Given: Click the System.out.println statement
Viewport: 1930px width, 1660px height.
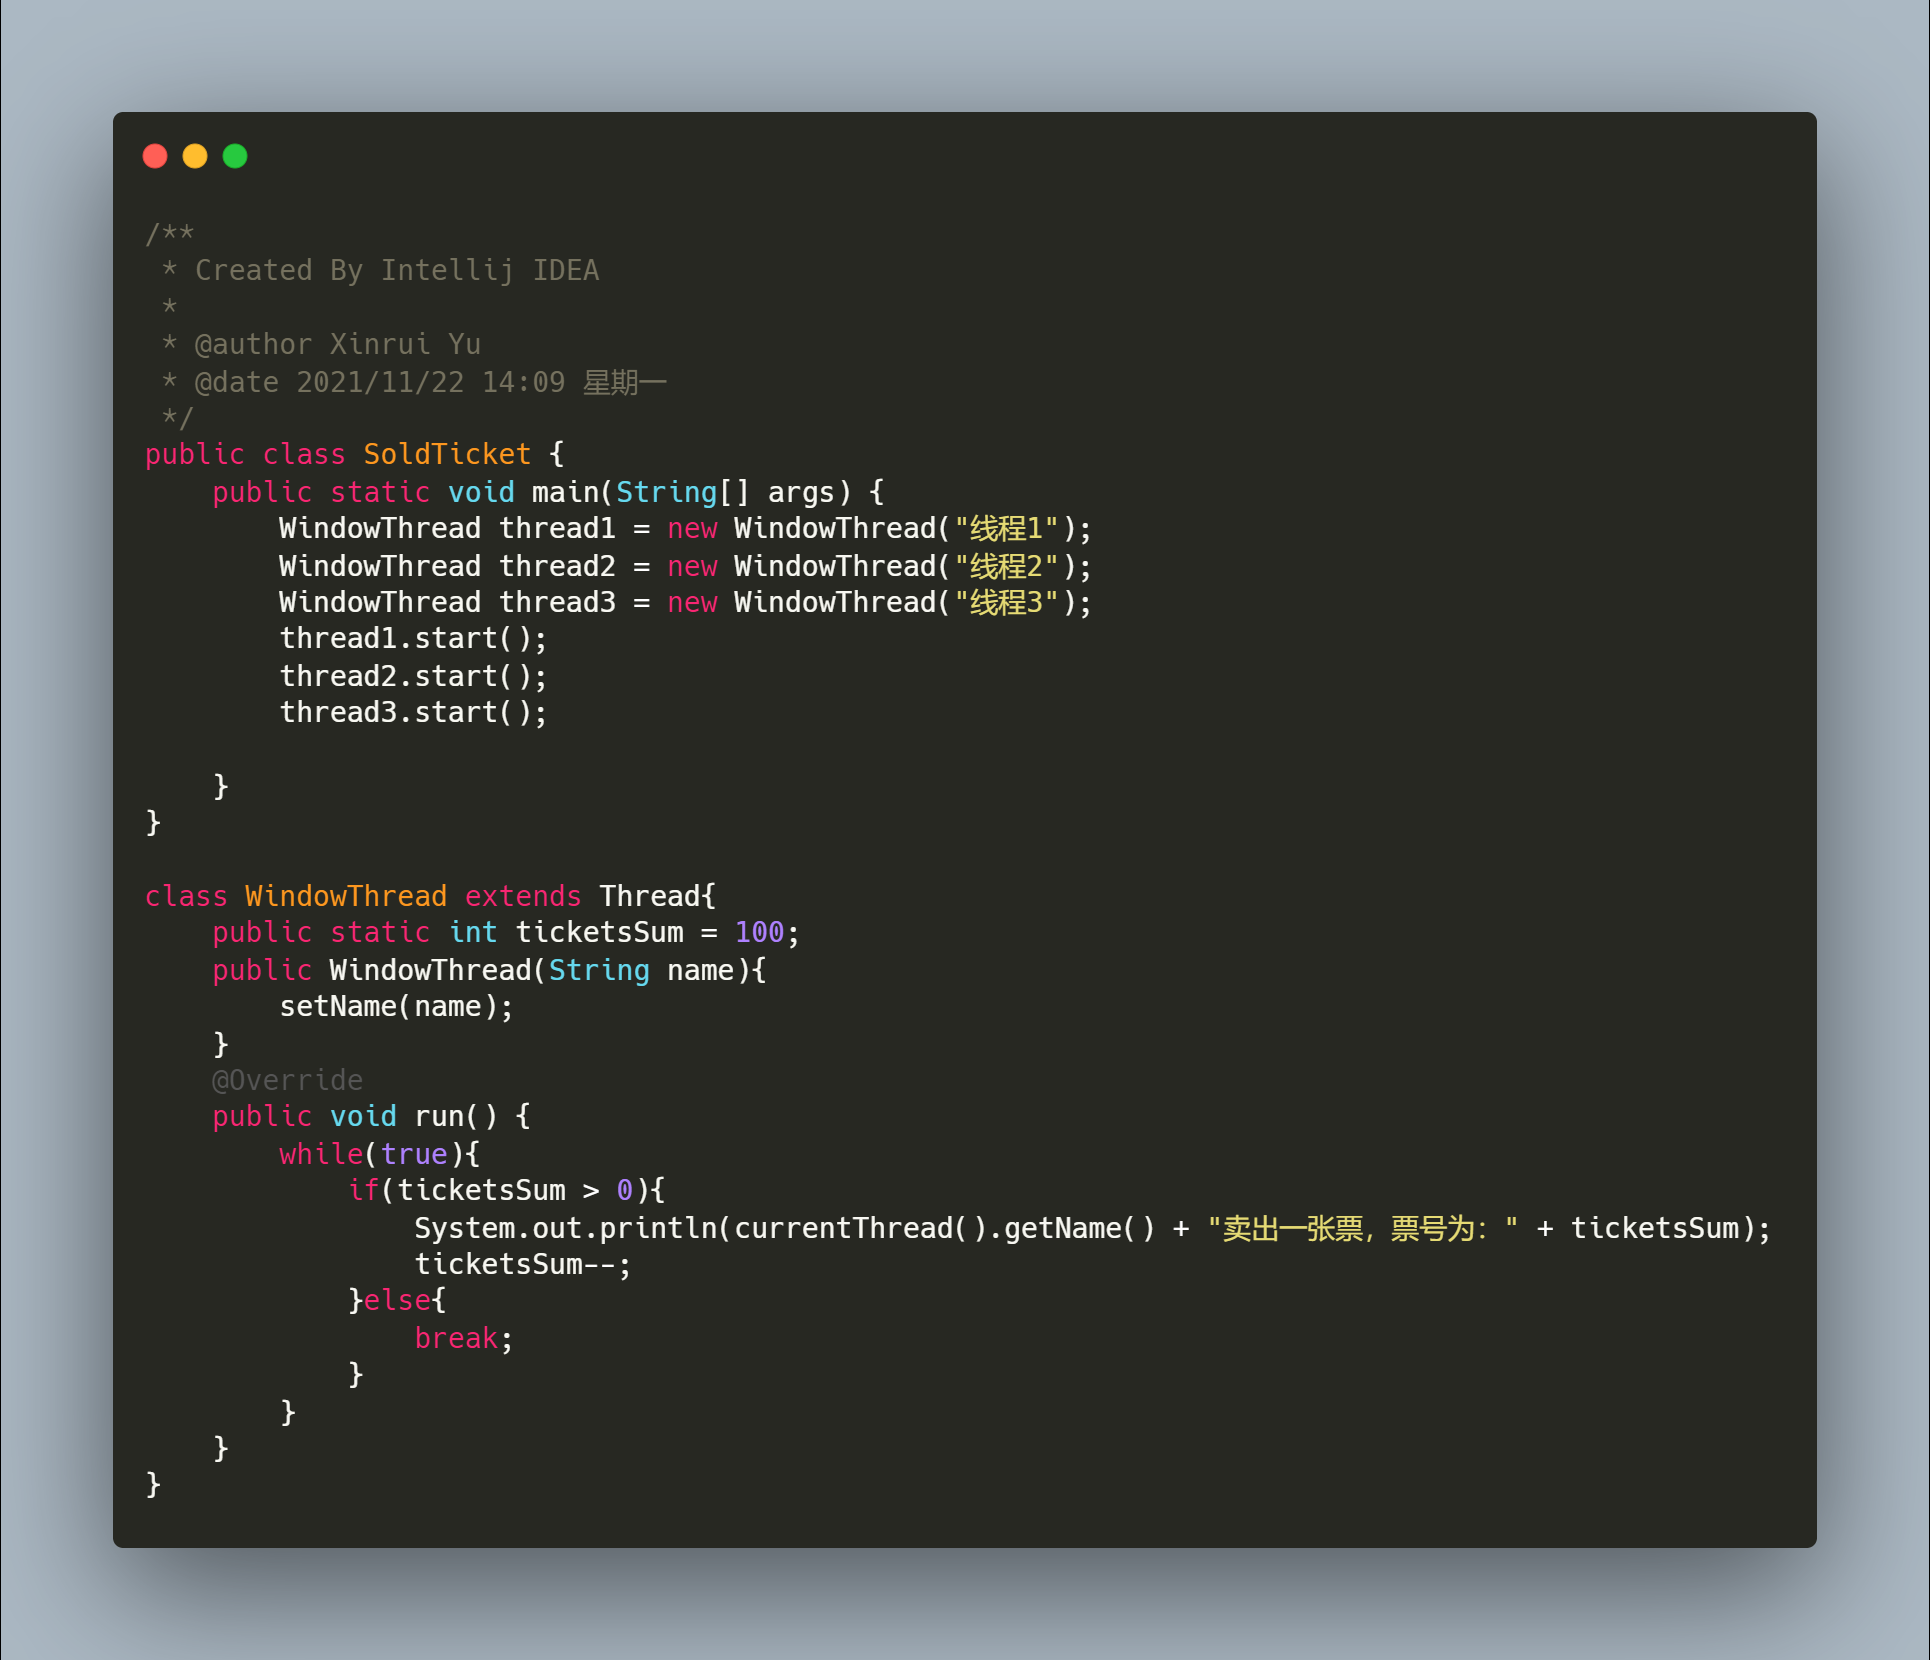Looking at the screenshot, I should (565, 1228).
